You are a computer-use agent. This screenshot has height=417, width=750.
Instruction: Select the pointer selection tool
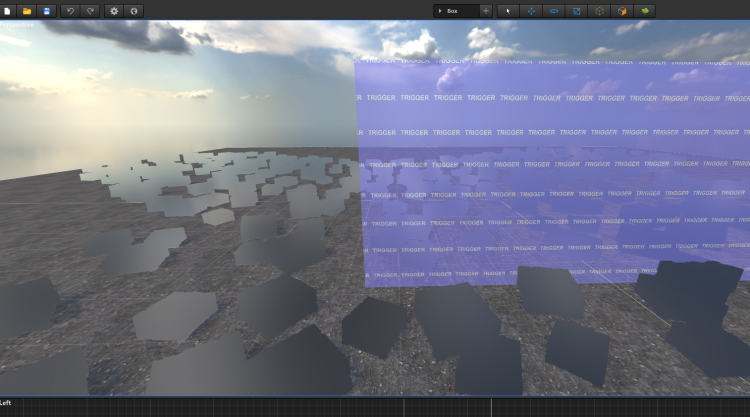point(508,10)
